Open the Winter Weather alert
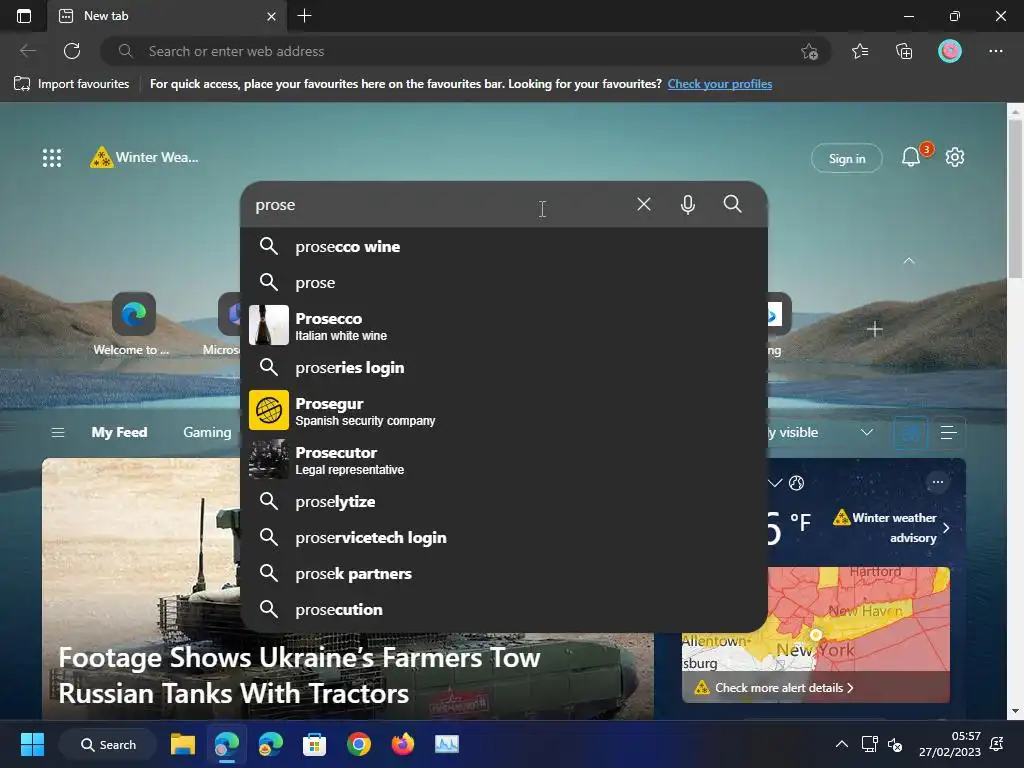This screenshot has width=1024, height=768. pyautogui.click(x=144, y=157)
